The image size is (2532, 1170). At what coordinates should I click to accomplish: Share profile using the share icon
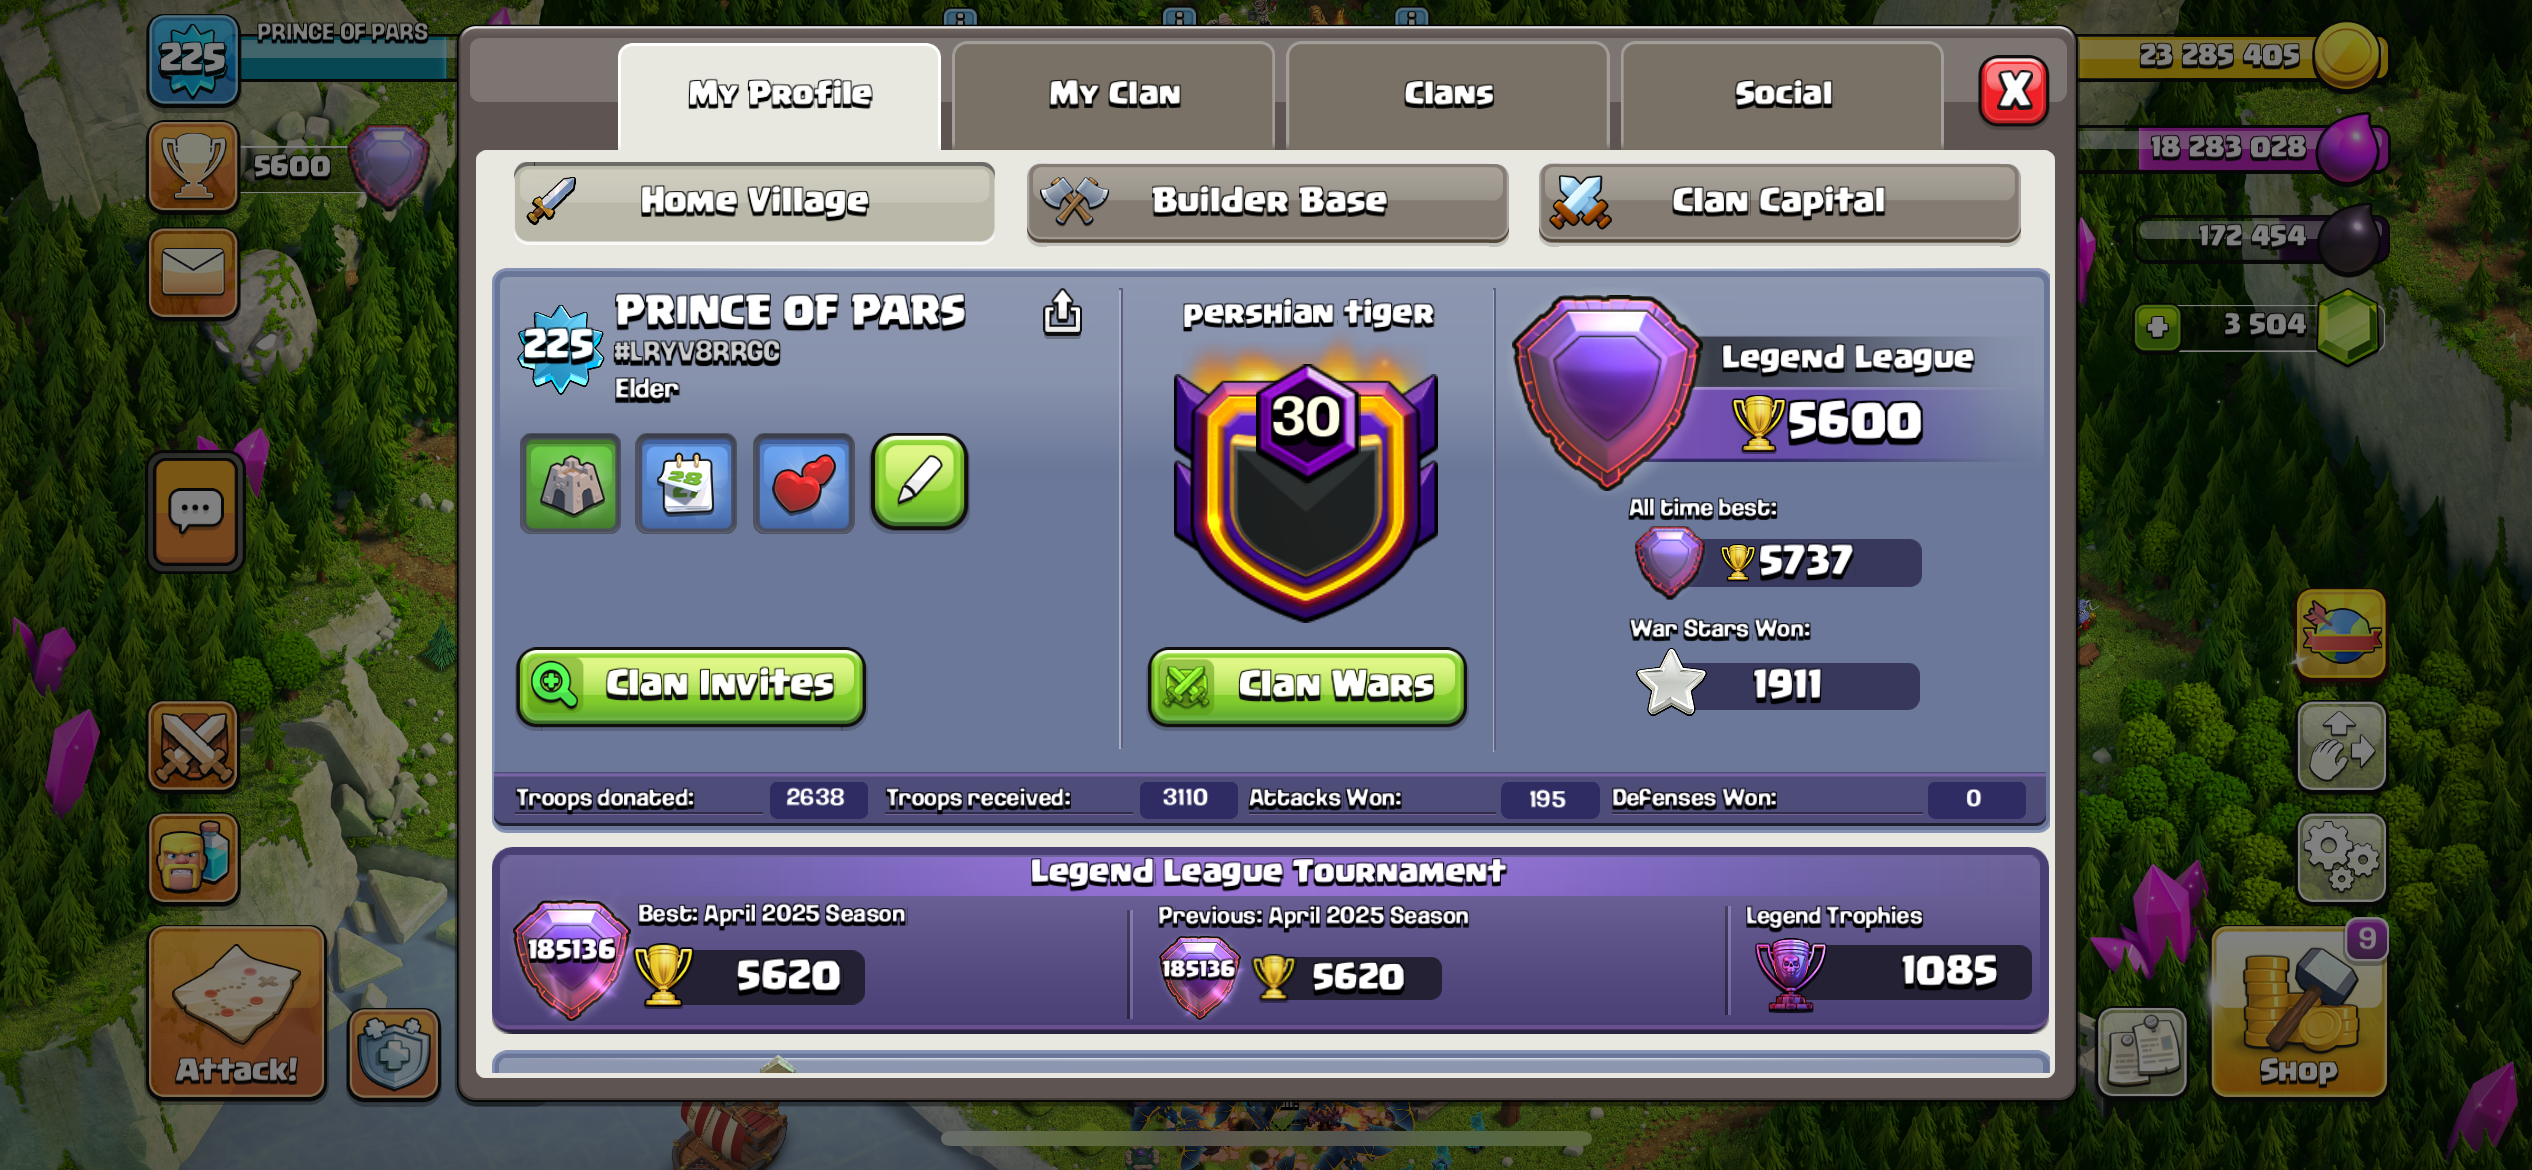(x=1062, y=313)
